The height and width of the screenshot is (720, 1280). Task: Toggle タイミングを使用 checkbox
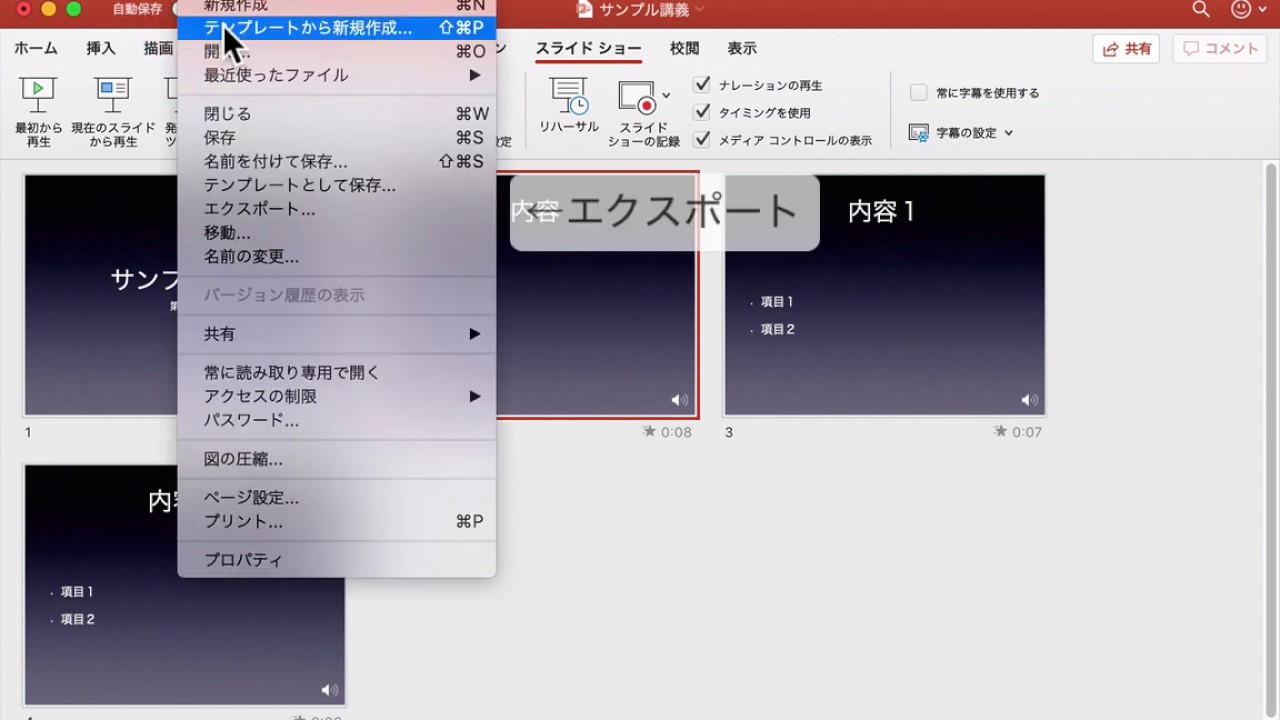[x=702, y=112]
